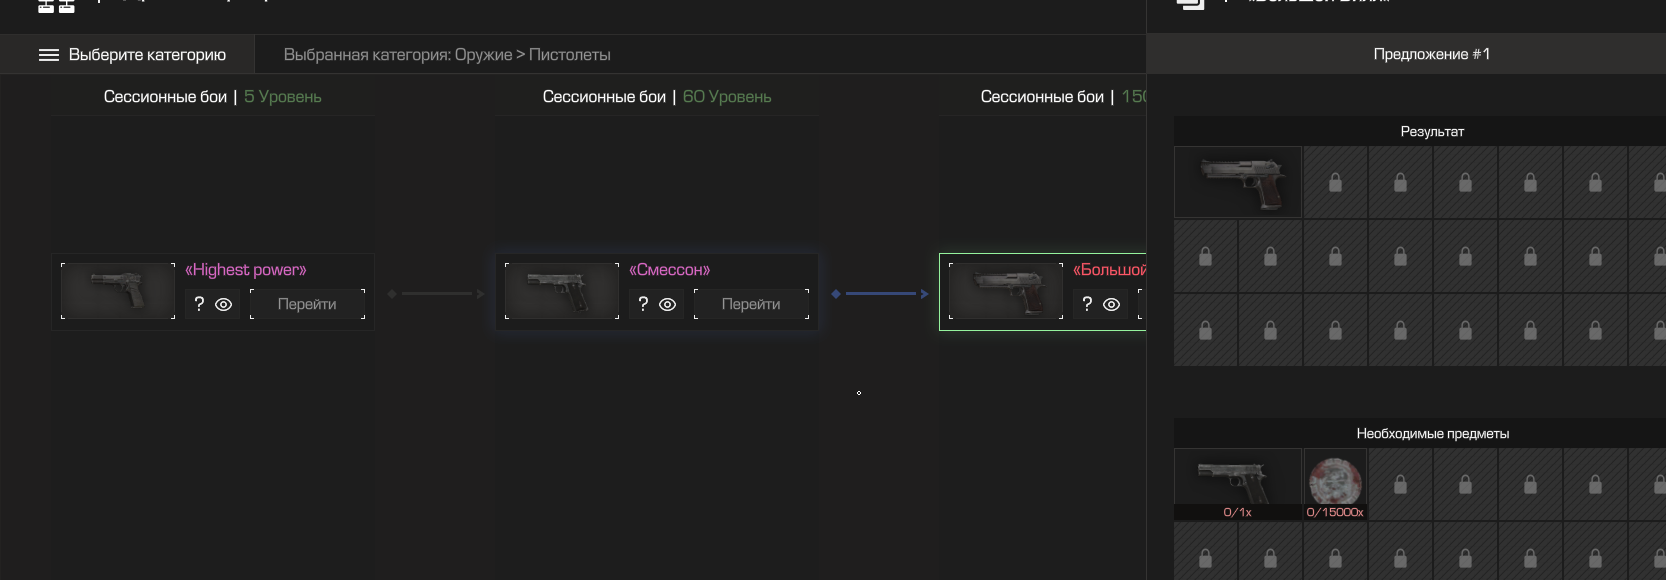Click the breadcrumb «Оружие > Пистолеты»
The width and height of the screenshot is (1666, 580).
point(532,55)
